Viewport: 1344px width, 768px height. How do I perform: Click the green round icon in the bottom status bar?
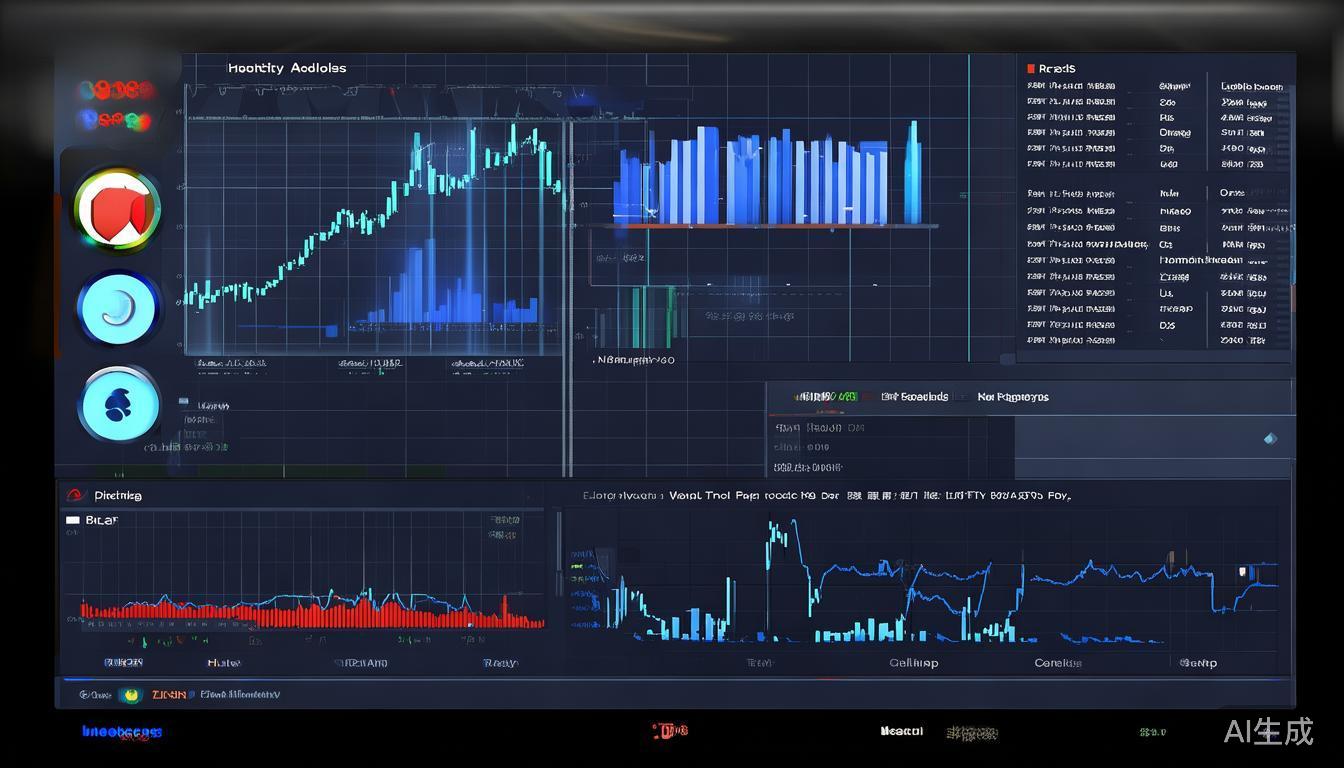tap(128, 694)
